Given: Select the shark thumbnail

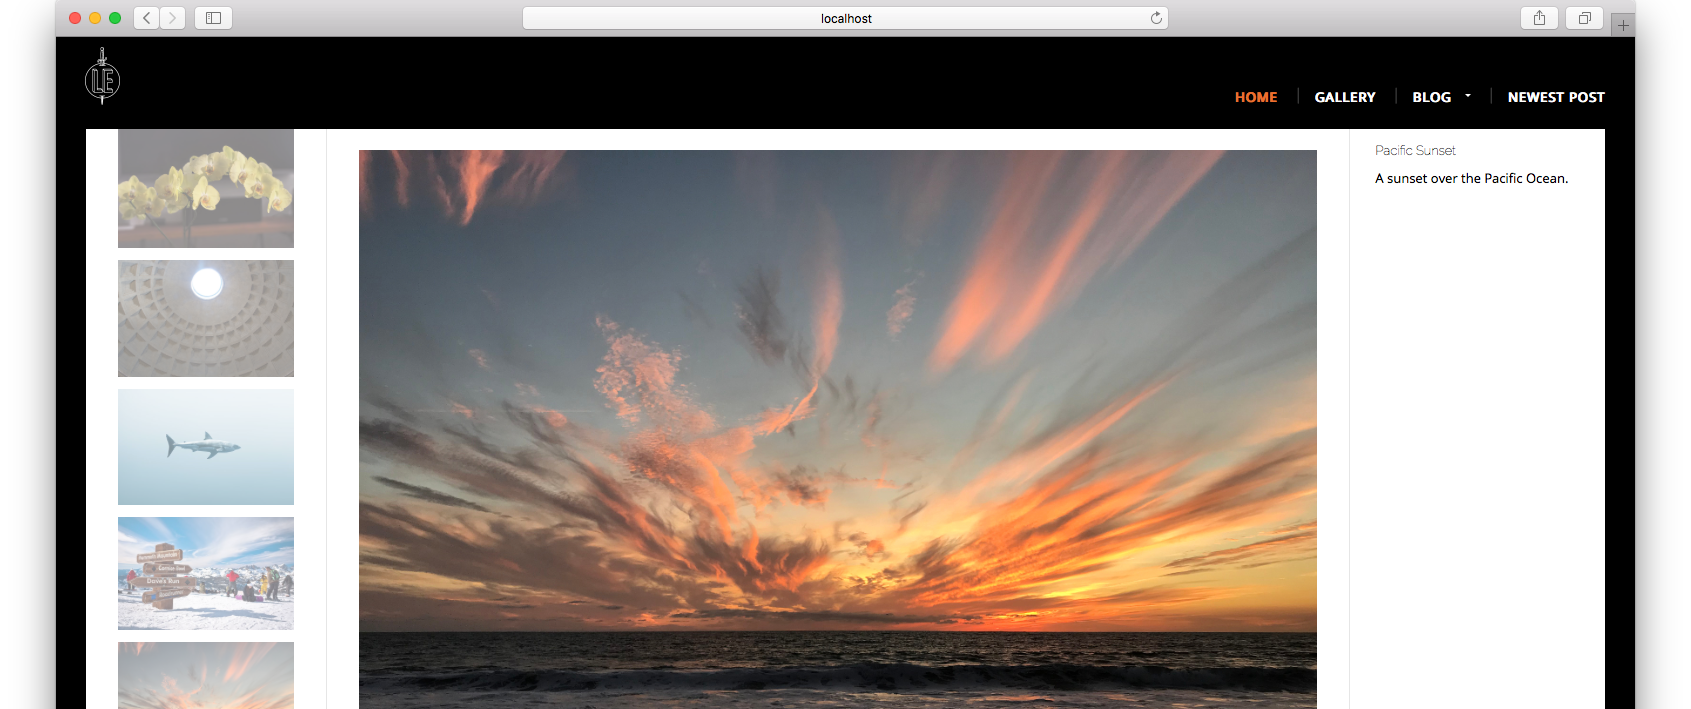Looking at the screenshot, I should [206, 447].
